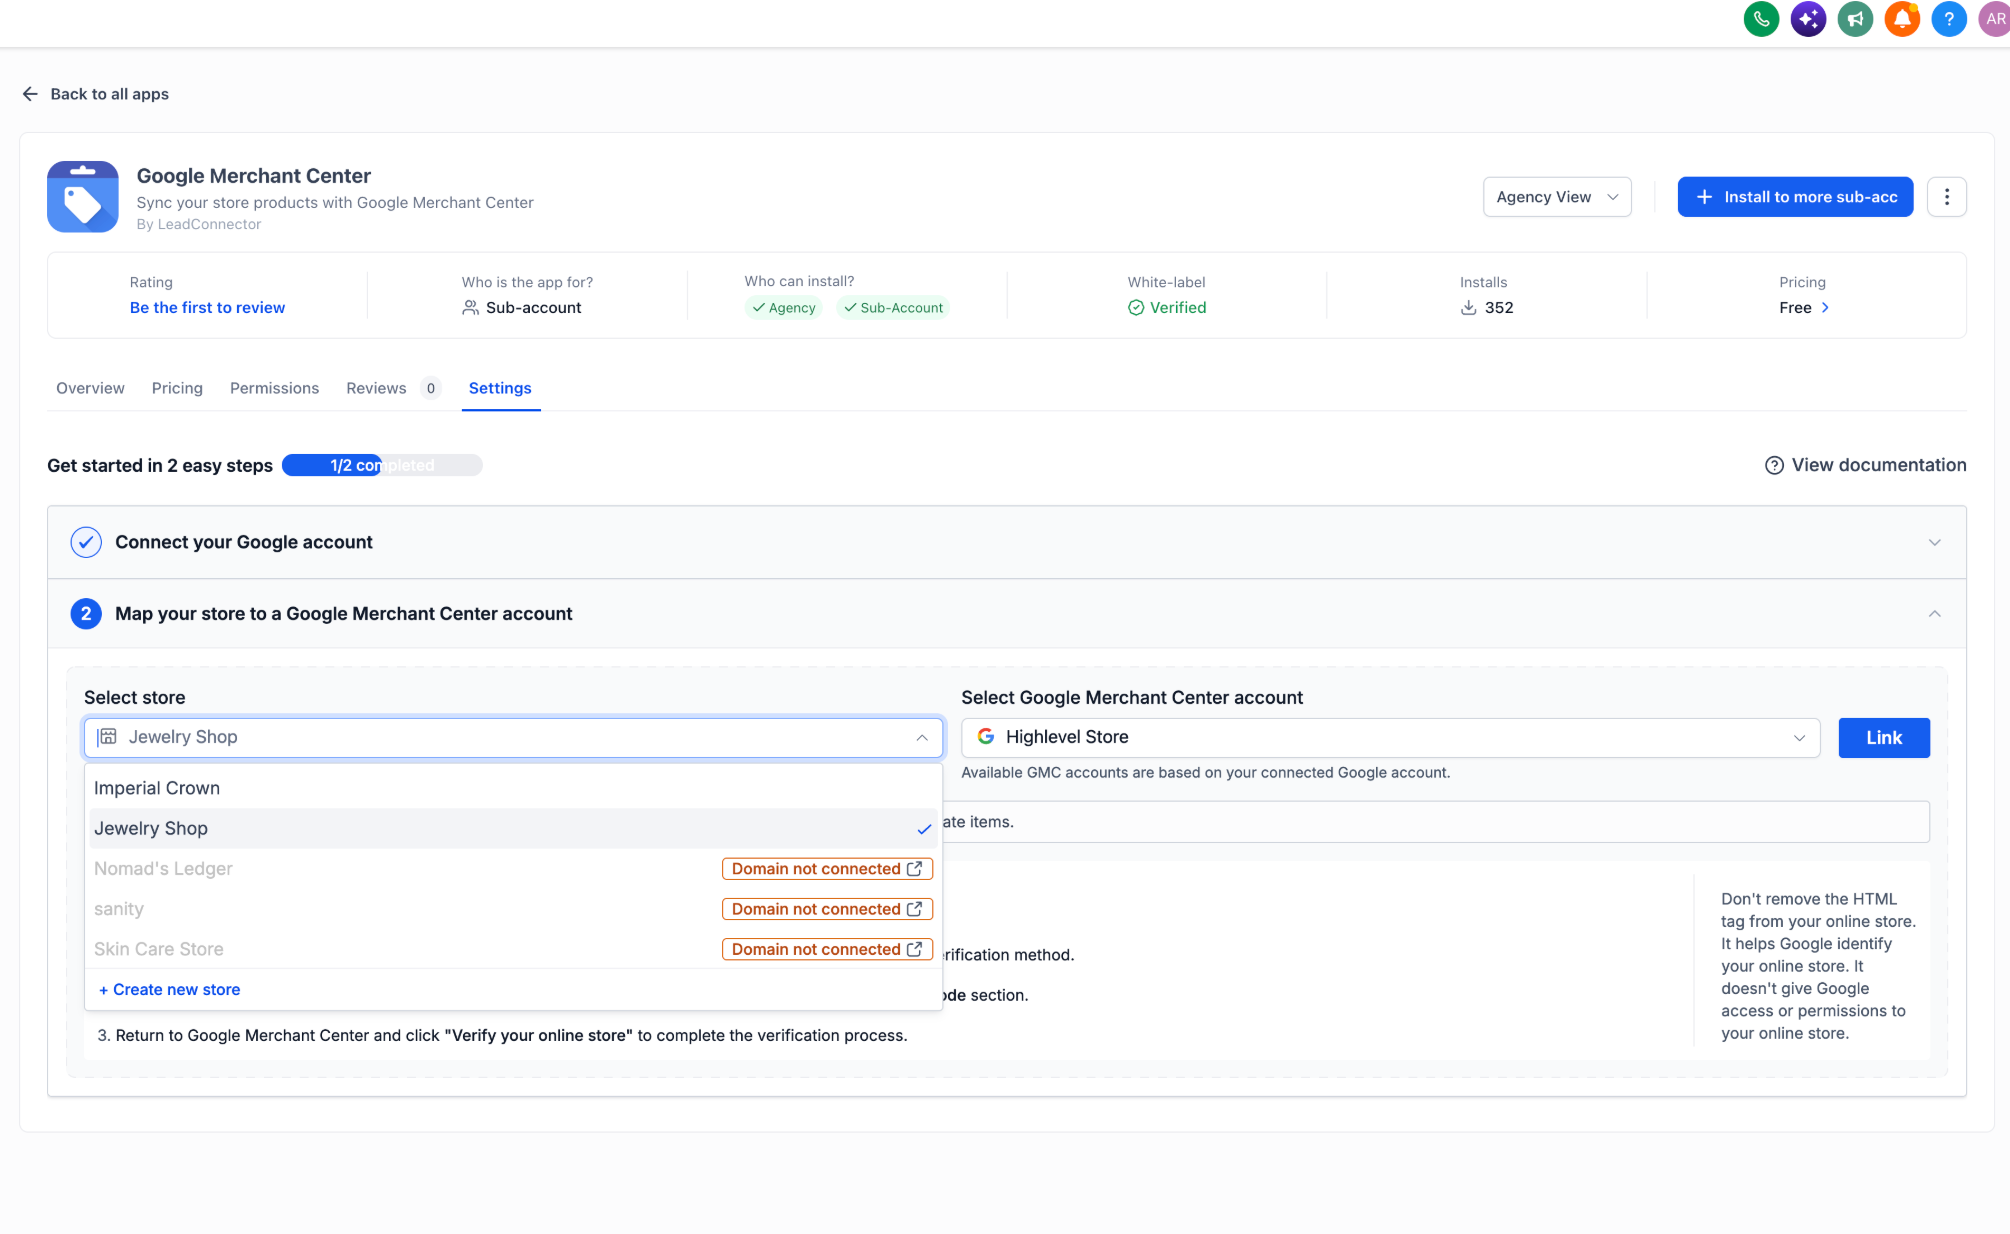Open the Permissions tab
The width and height of the screenshot is (2010, 1234).
tap(274, 388)
